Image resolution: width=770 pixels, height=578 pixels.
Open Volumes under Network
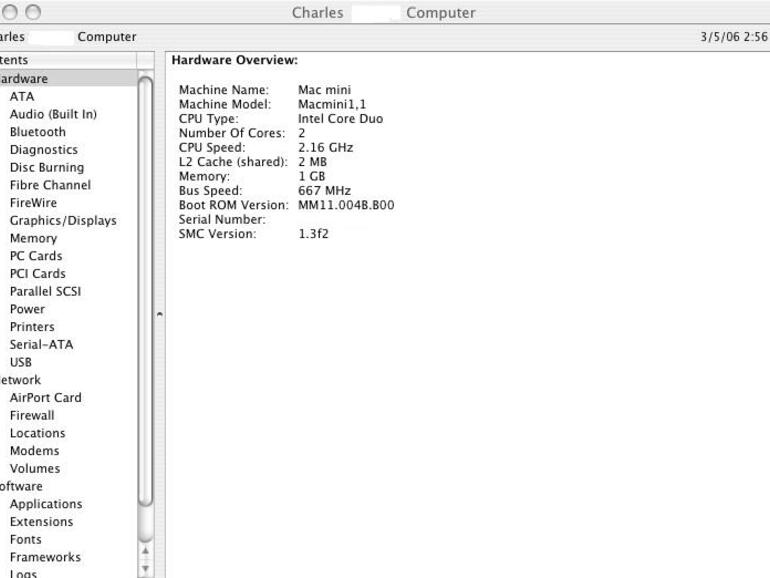coord(35,468)
